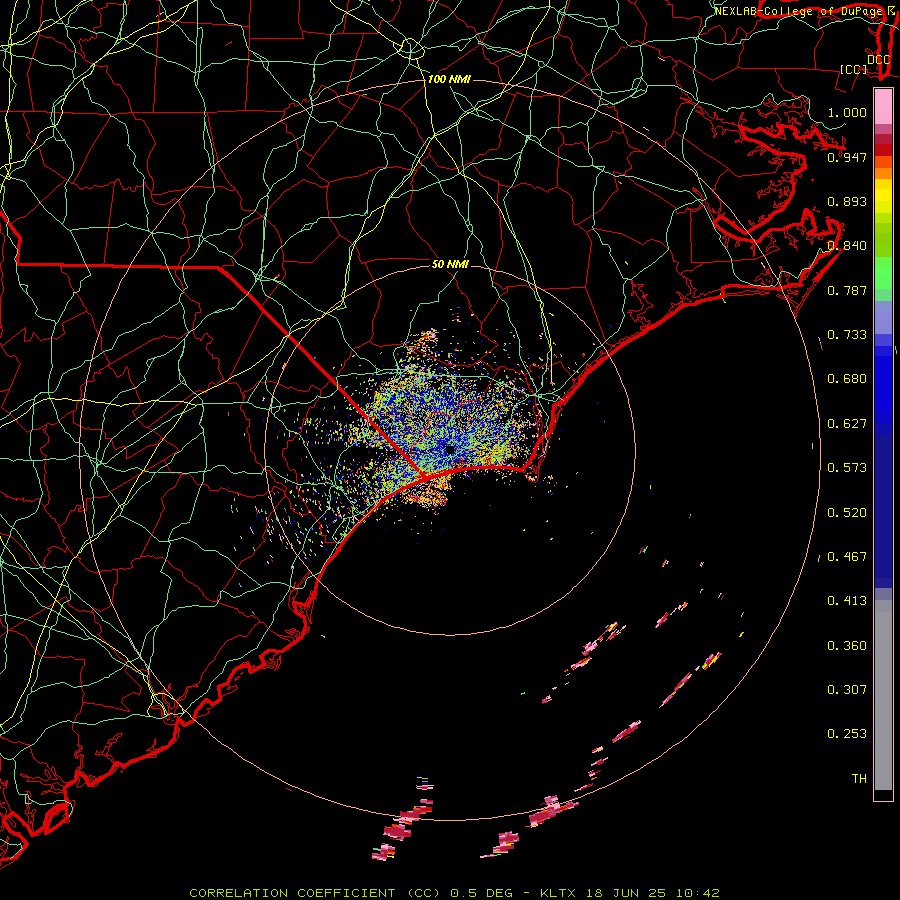The height and width of the screenshot is (900, 900).
Task: Click the TH threshold legend label
Action: pos(859,779)
